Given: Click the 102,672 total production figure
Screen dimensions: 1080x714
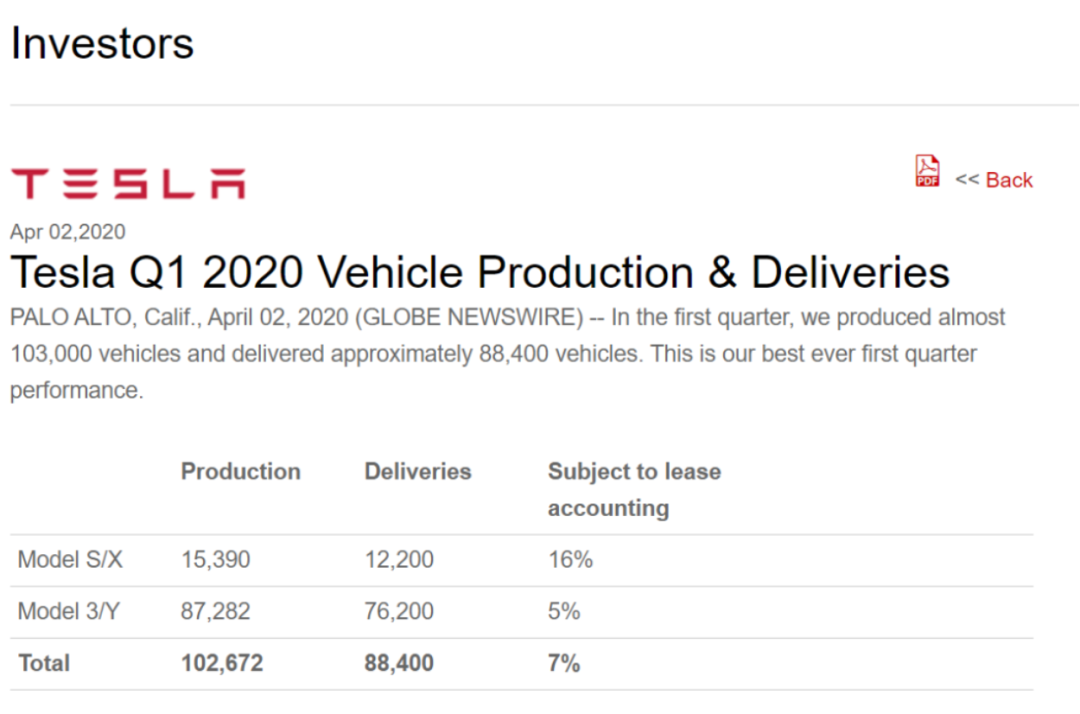Looking at the screenshot, I should pos(222,663).
